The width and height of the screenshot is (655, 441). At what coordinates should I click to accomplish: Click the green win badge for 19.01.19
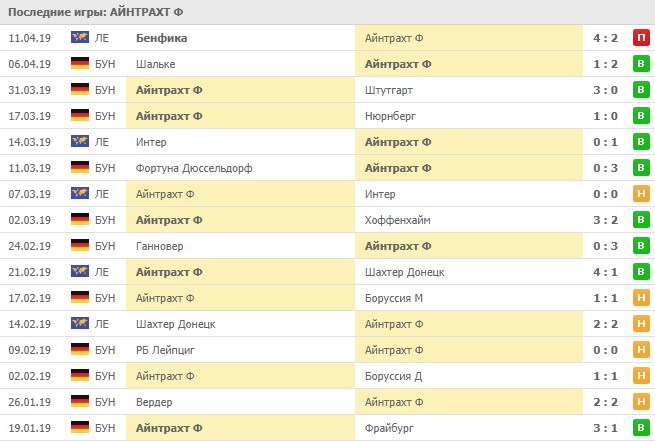click(x=639, y=428)
